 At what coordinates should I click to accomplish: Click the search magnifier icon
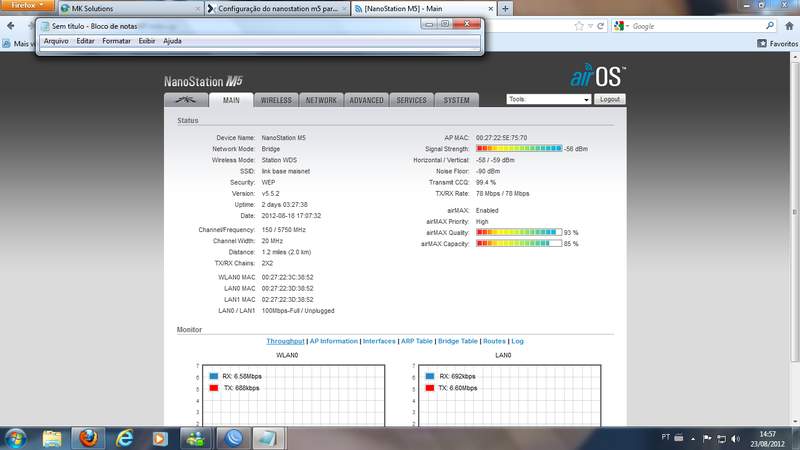(x=769, y=26)
